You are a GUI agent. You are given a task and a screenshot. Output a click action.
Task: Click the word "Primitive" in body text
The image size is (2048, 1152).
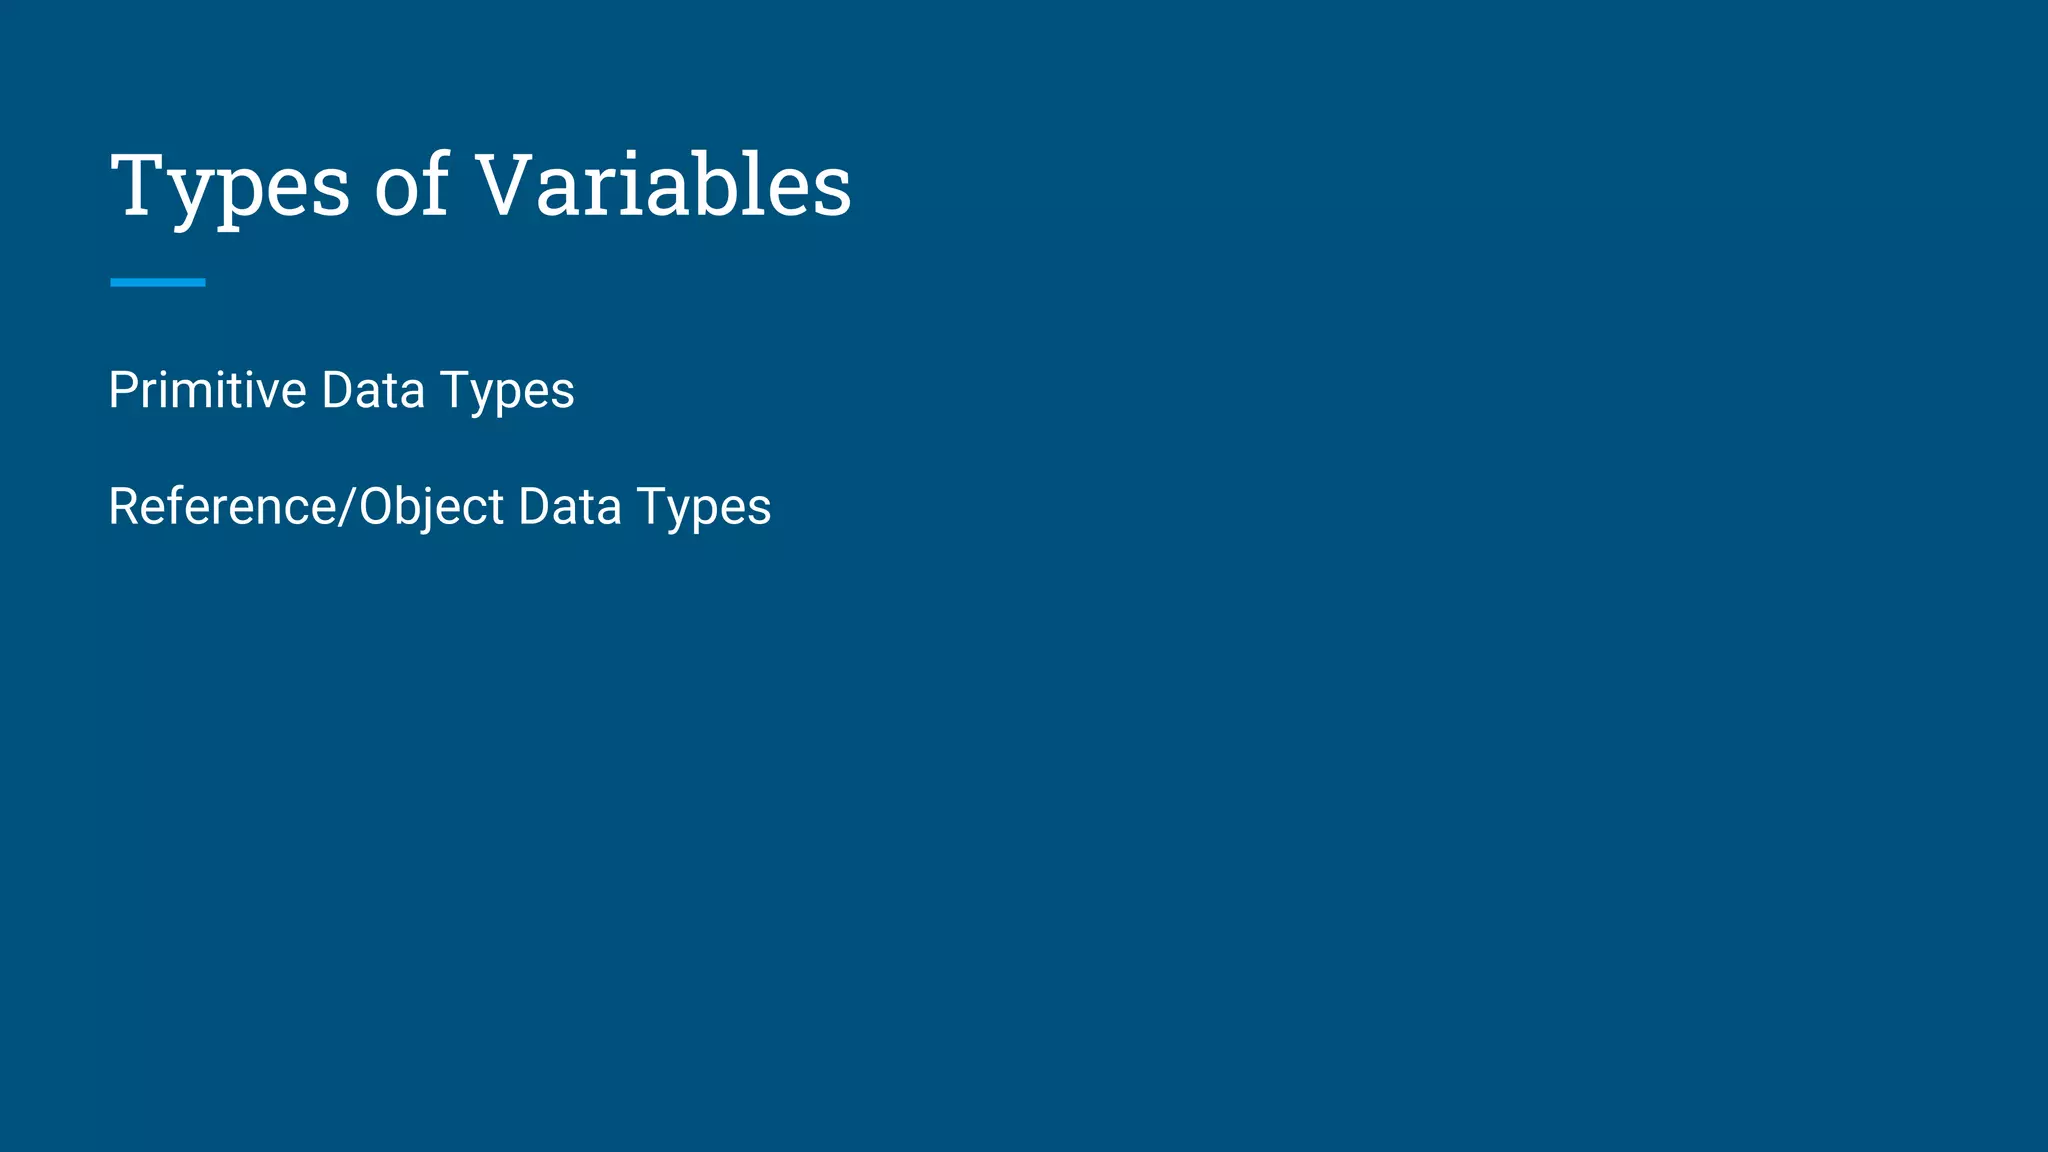pos(207,389)
